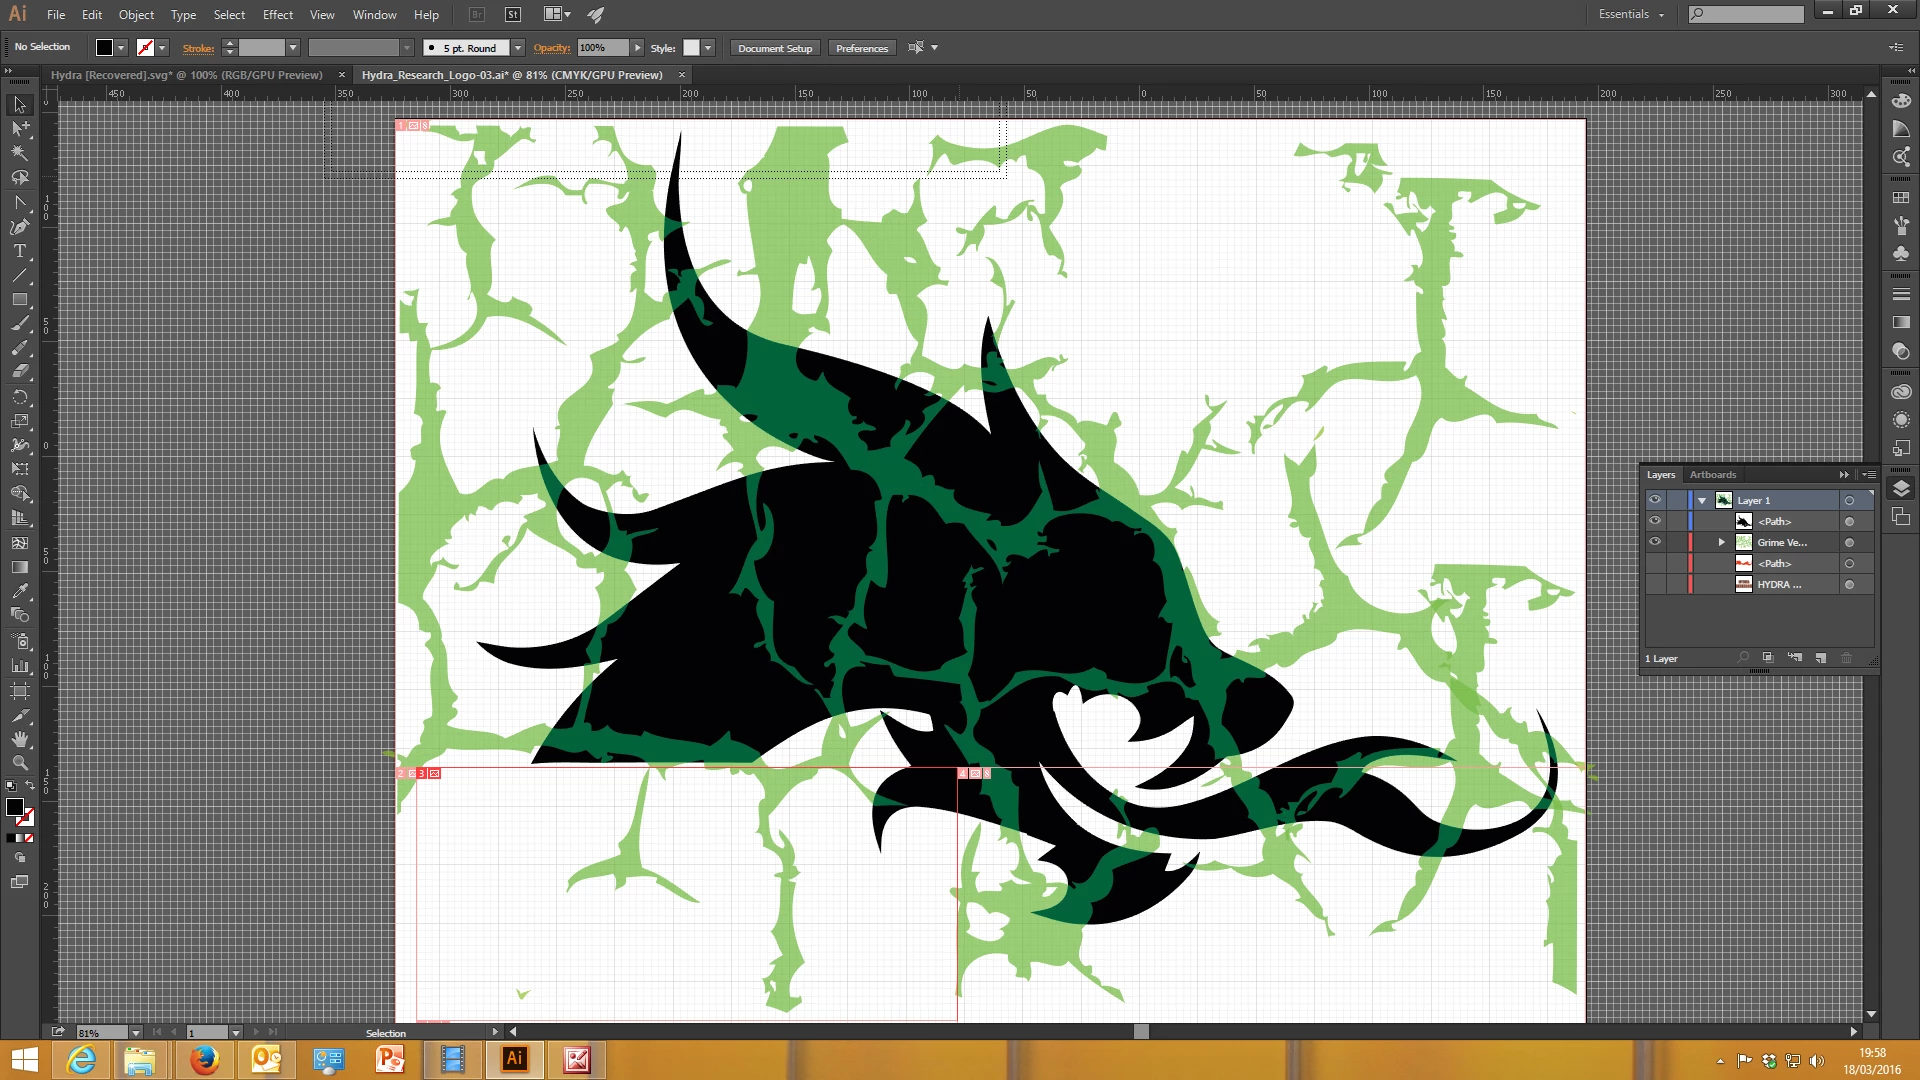Screen dimensions: 1920x1080
Task: Click the Document Setup button
Action: pyautogui.click(x=775, y=48)
